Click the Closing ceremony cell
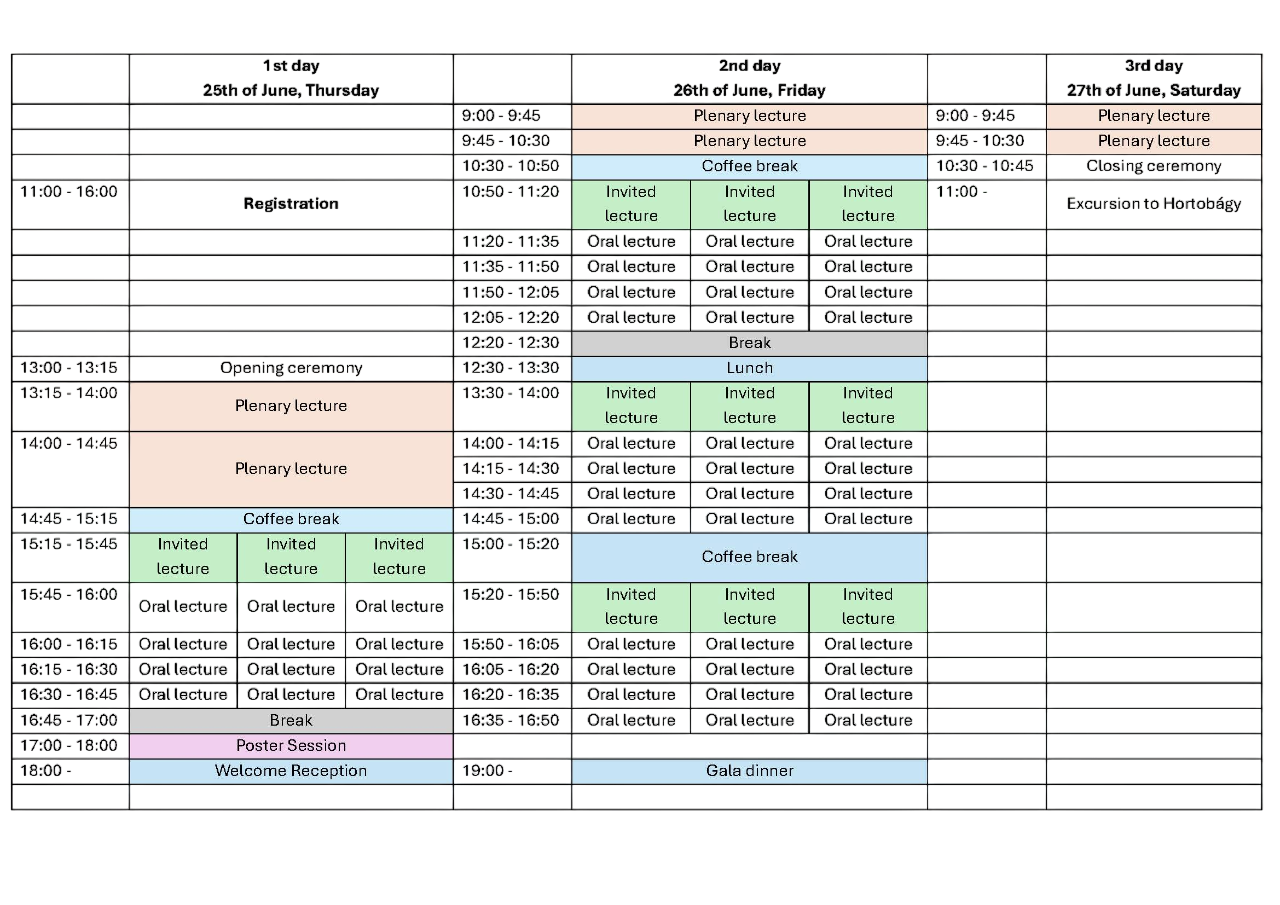Image resolution: width=1280 pixels, height=905 pixels. (1154, 167)
